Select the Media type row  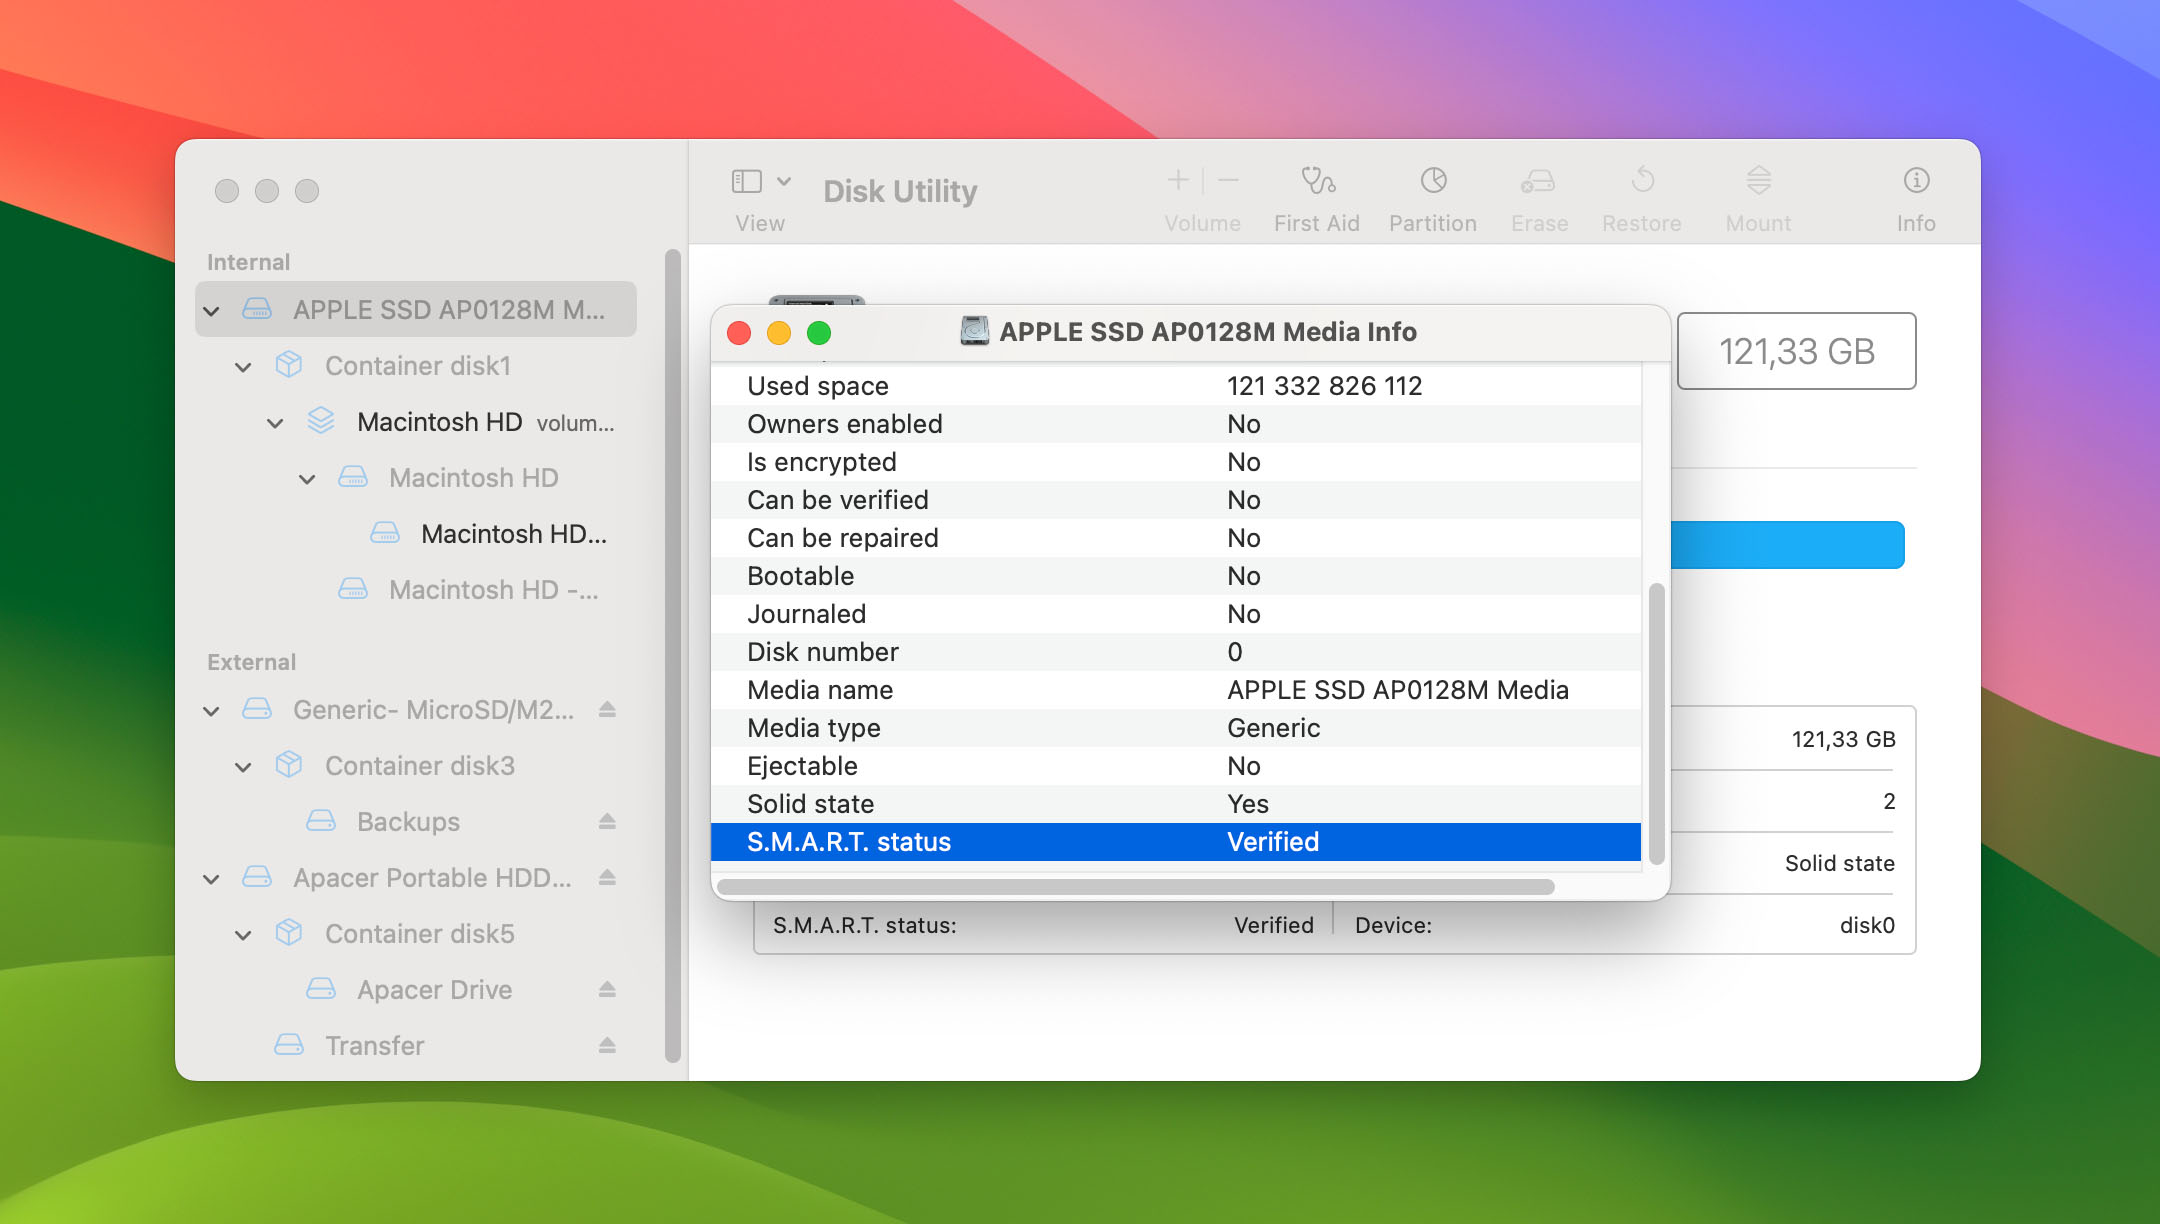click(x=1175, y=728)
